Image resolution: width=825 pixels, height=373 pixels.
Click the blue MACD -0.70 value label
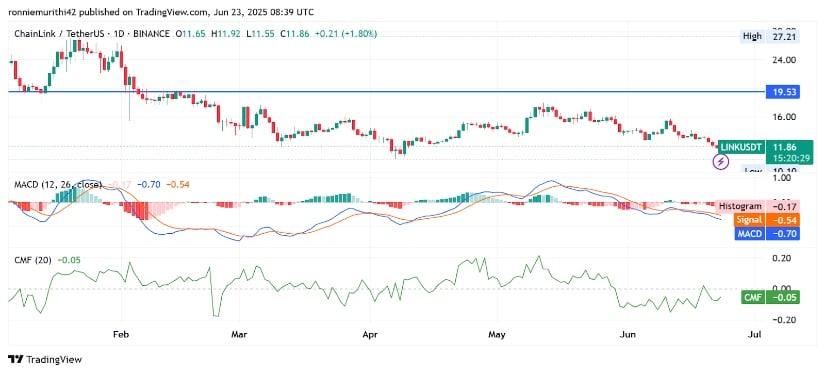coord(767,234)
